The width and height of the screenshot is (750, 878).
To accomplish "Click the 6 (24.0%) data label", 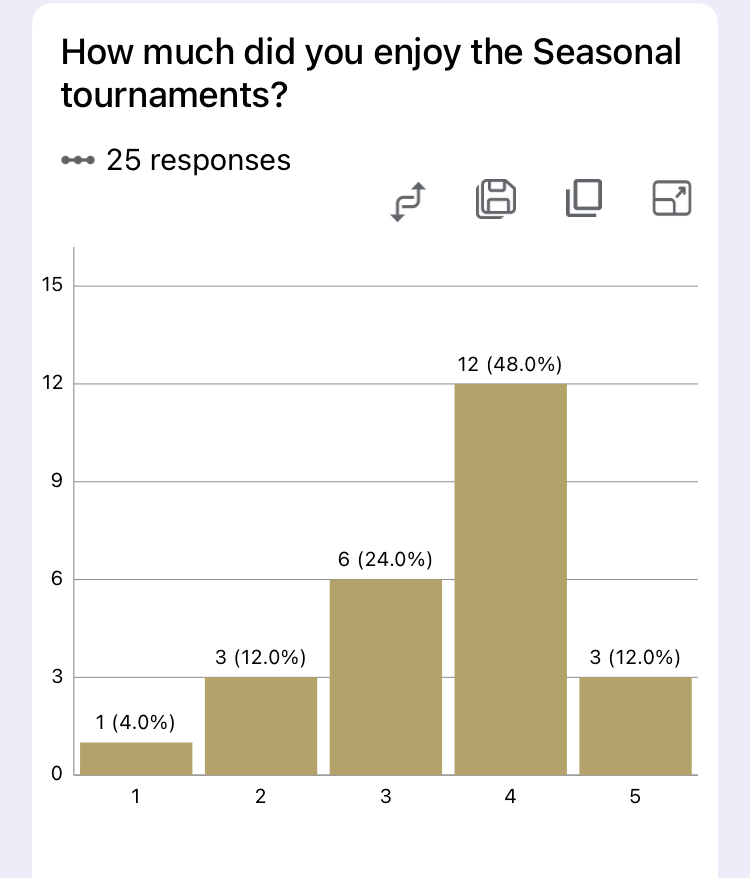I will point(385,559).
